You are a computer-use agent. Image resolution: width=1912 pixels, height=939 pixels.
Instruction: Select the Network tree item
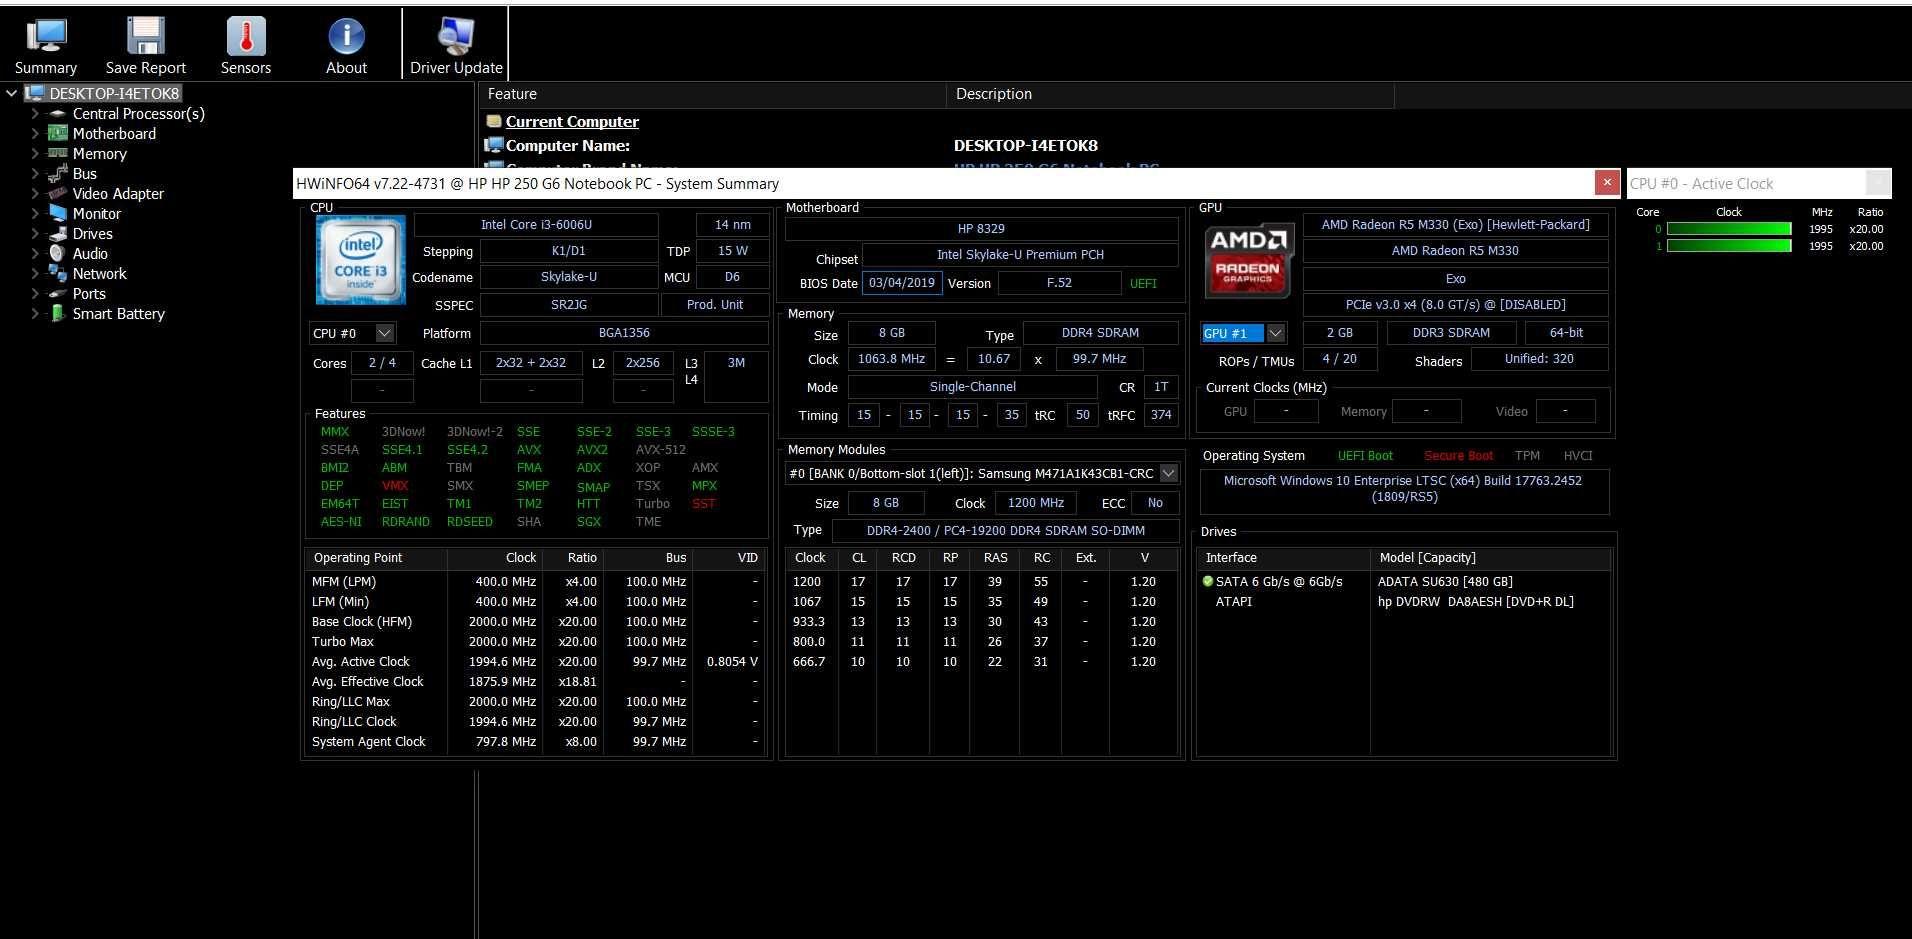click(x=100, y=273)
